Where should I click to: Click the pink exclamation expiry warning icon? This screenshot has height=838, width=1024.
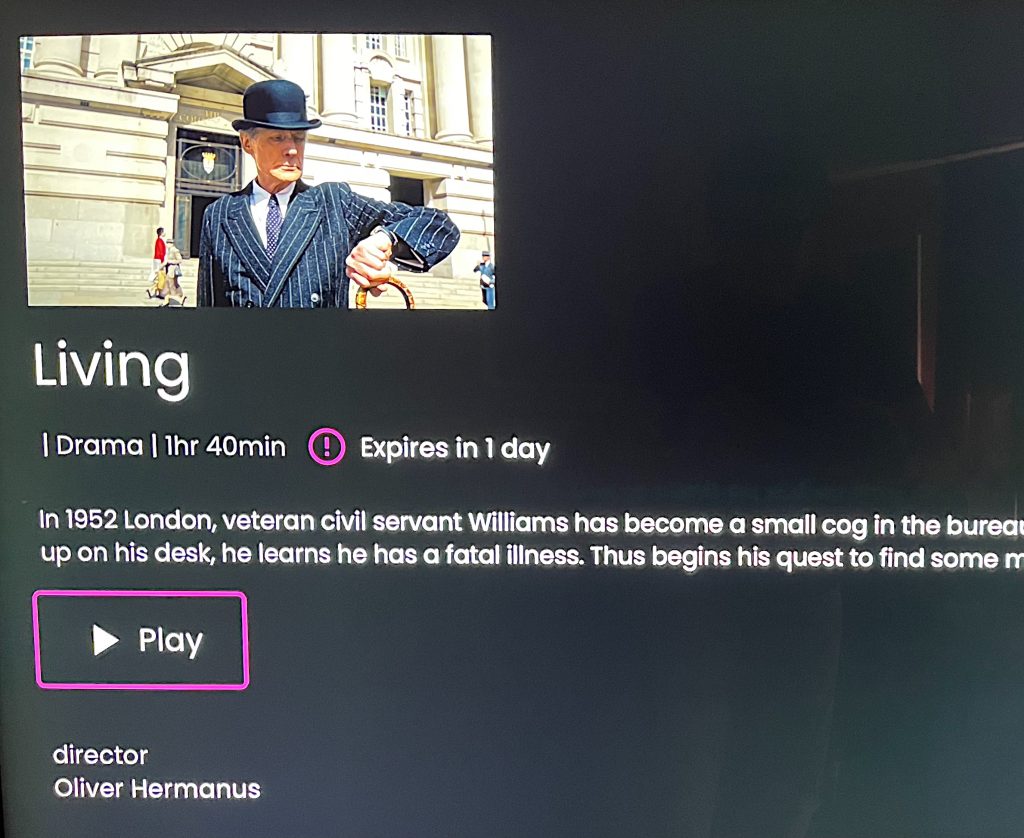pyautogui.click(x=327, y=447)
